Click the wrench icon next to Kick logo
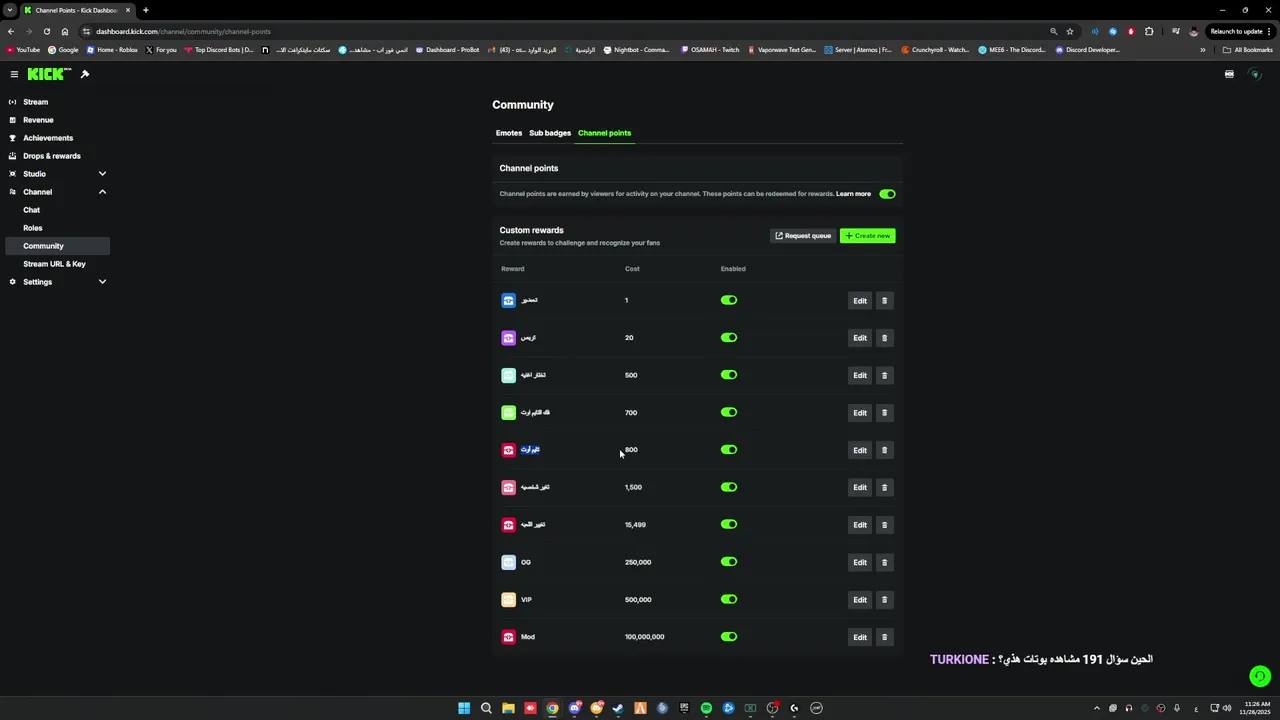1280x720 pixels. click(85, 74)
